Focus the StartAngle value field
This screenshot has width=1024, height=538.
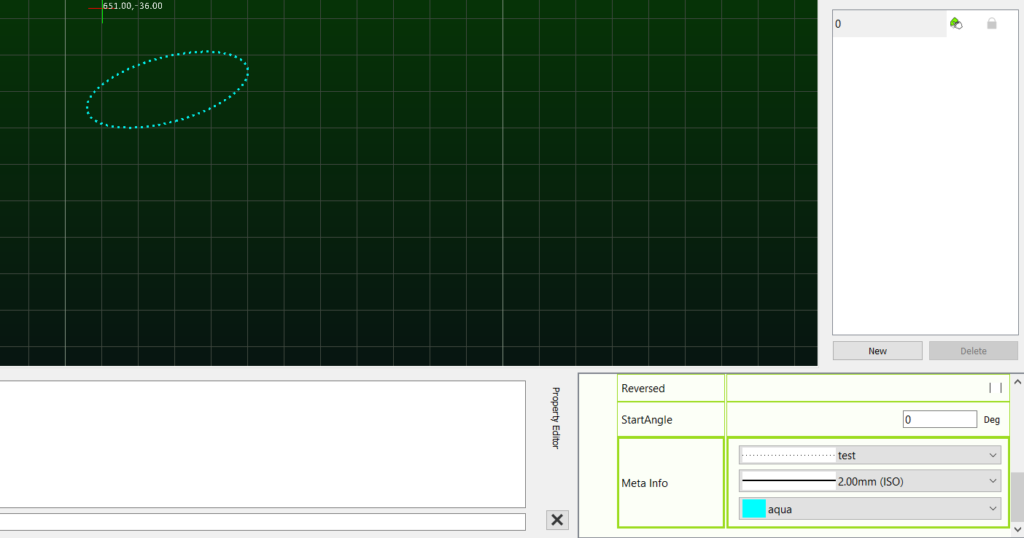(x=940, y=419)
